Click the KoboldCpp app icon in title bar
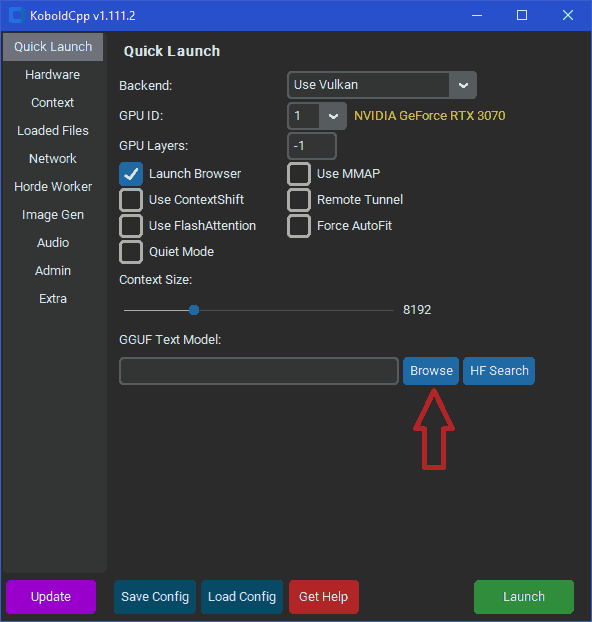 coord(17,15)
